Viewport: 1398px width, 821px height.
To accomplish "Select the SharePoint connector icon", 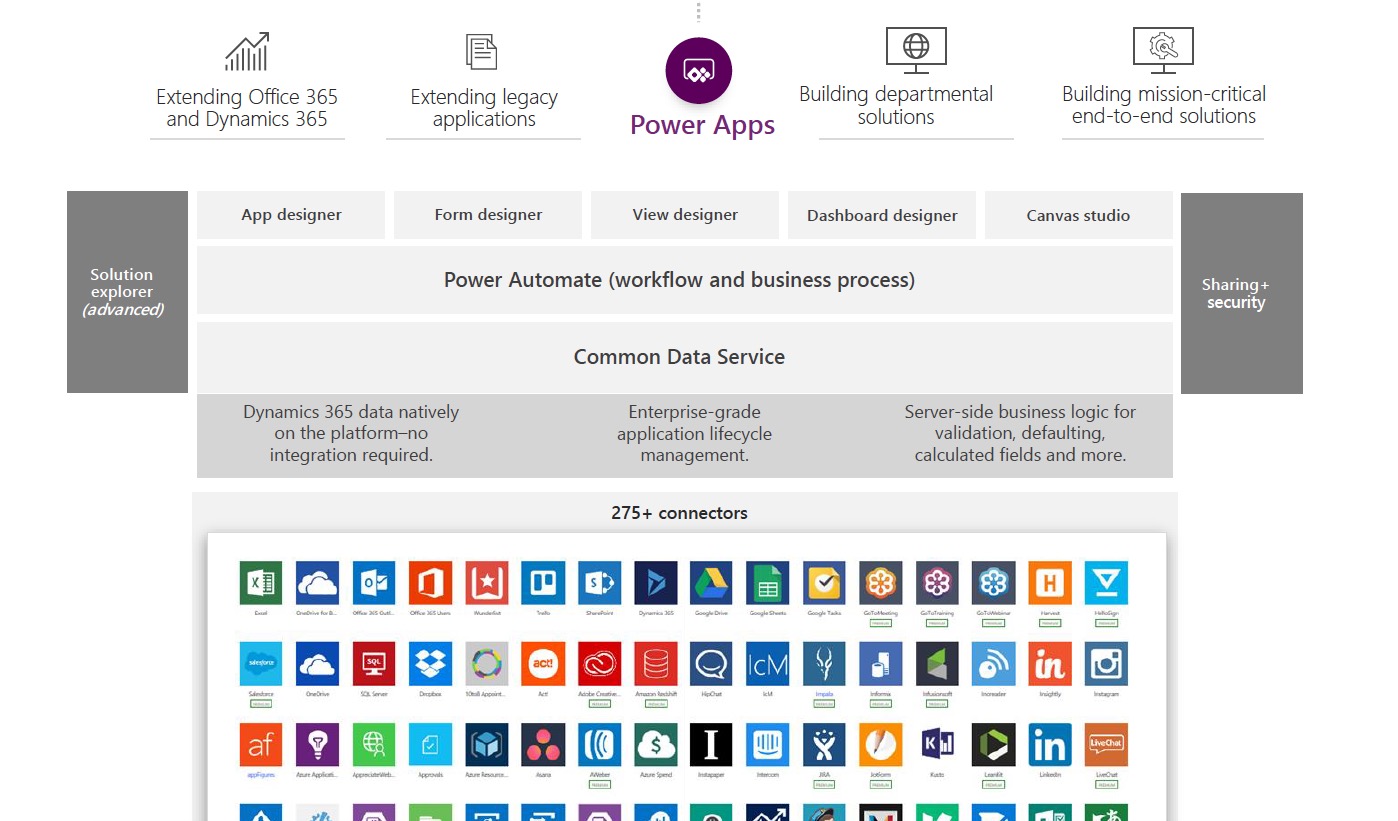I will coord(599,582).
